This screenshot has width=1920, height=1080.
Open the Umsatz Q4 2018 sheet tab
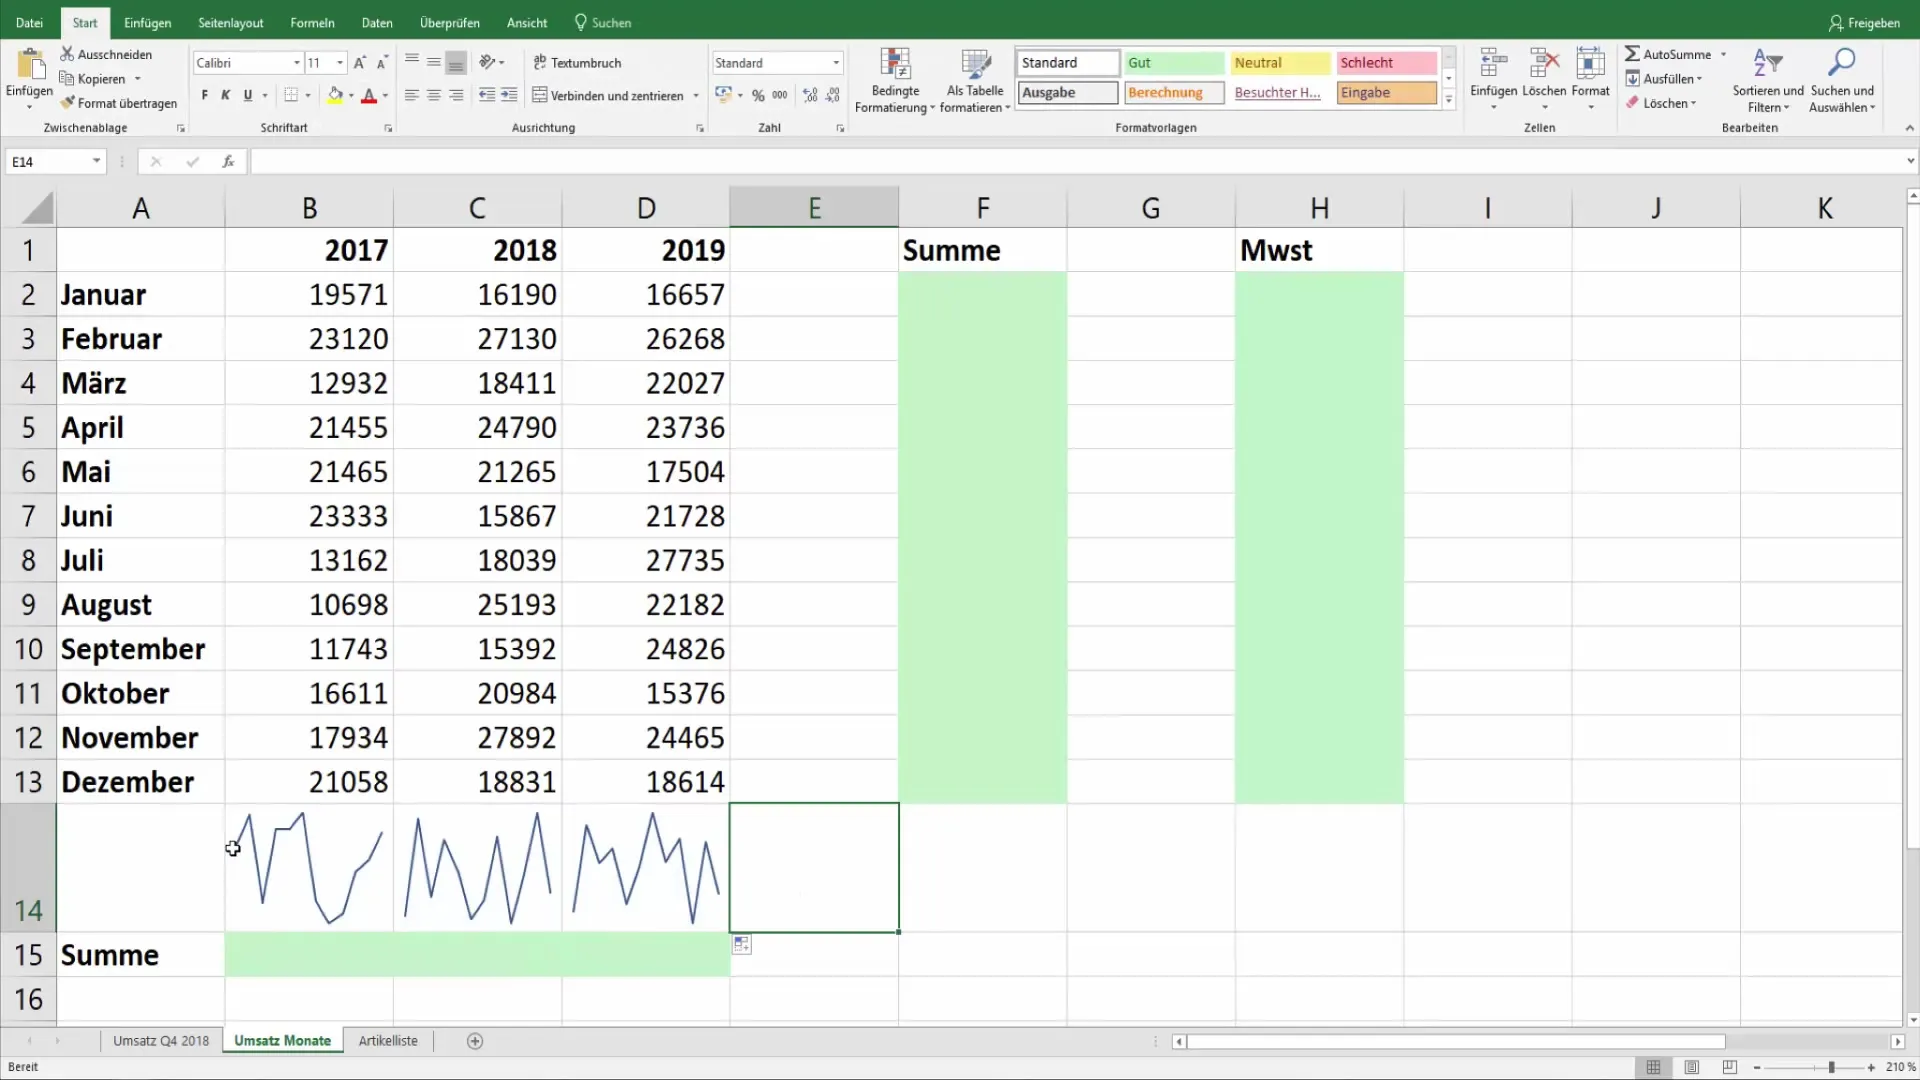161,1041
